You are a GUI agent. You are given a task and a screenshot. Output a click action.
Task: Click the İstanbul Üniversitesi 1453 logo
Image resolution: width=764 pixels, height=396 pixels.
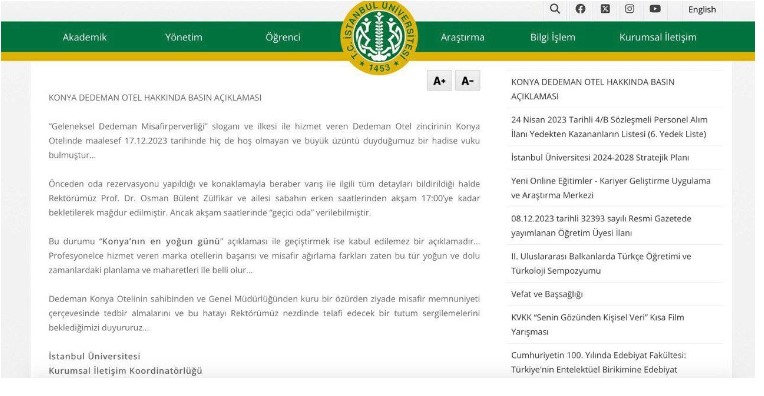(379, 38)
